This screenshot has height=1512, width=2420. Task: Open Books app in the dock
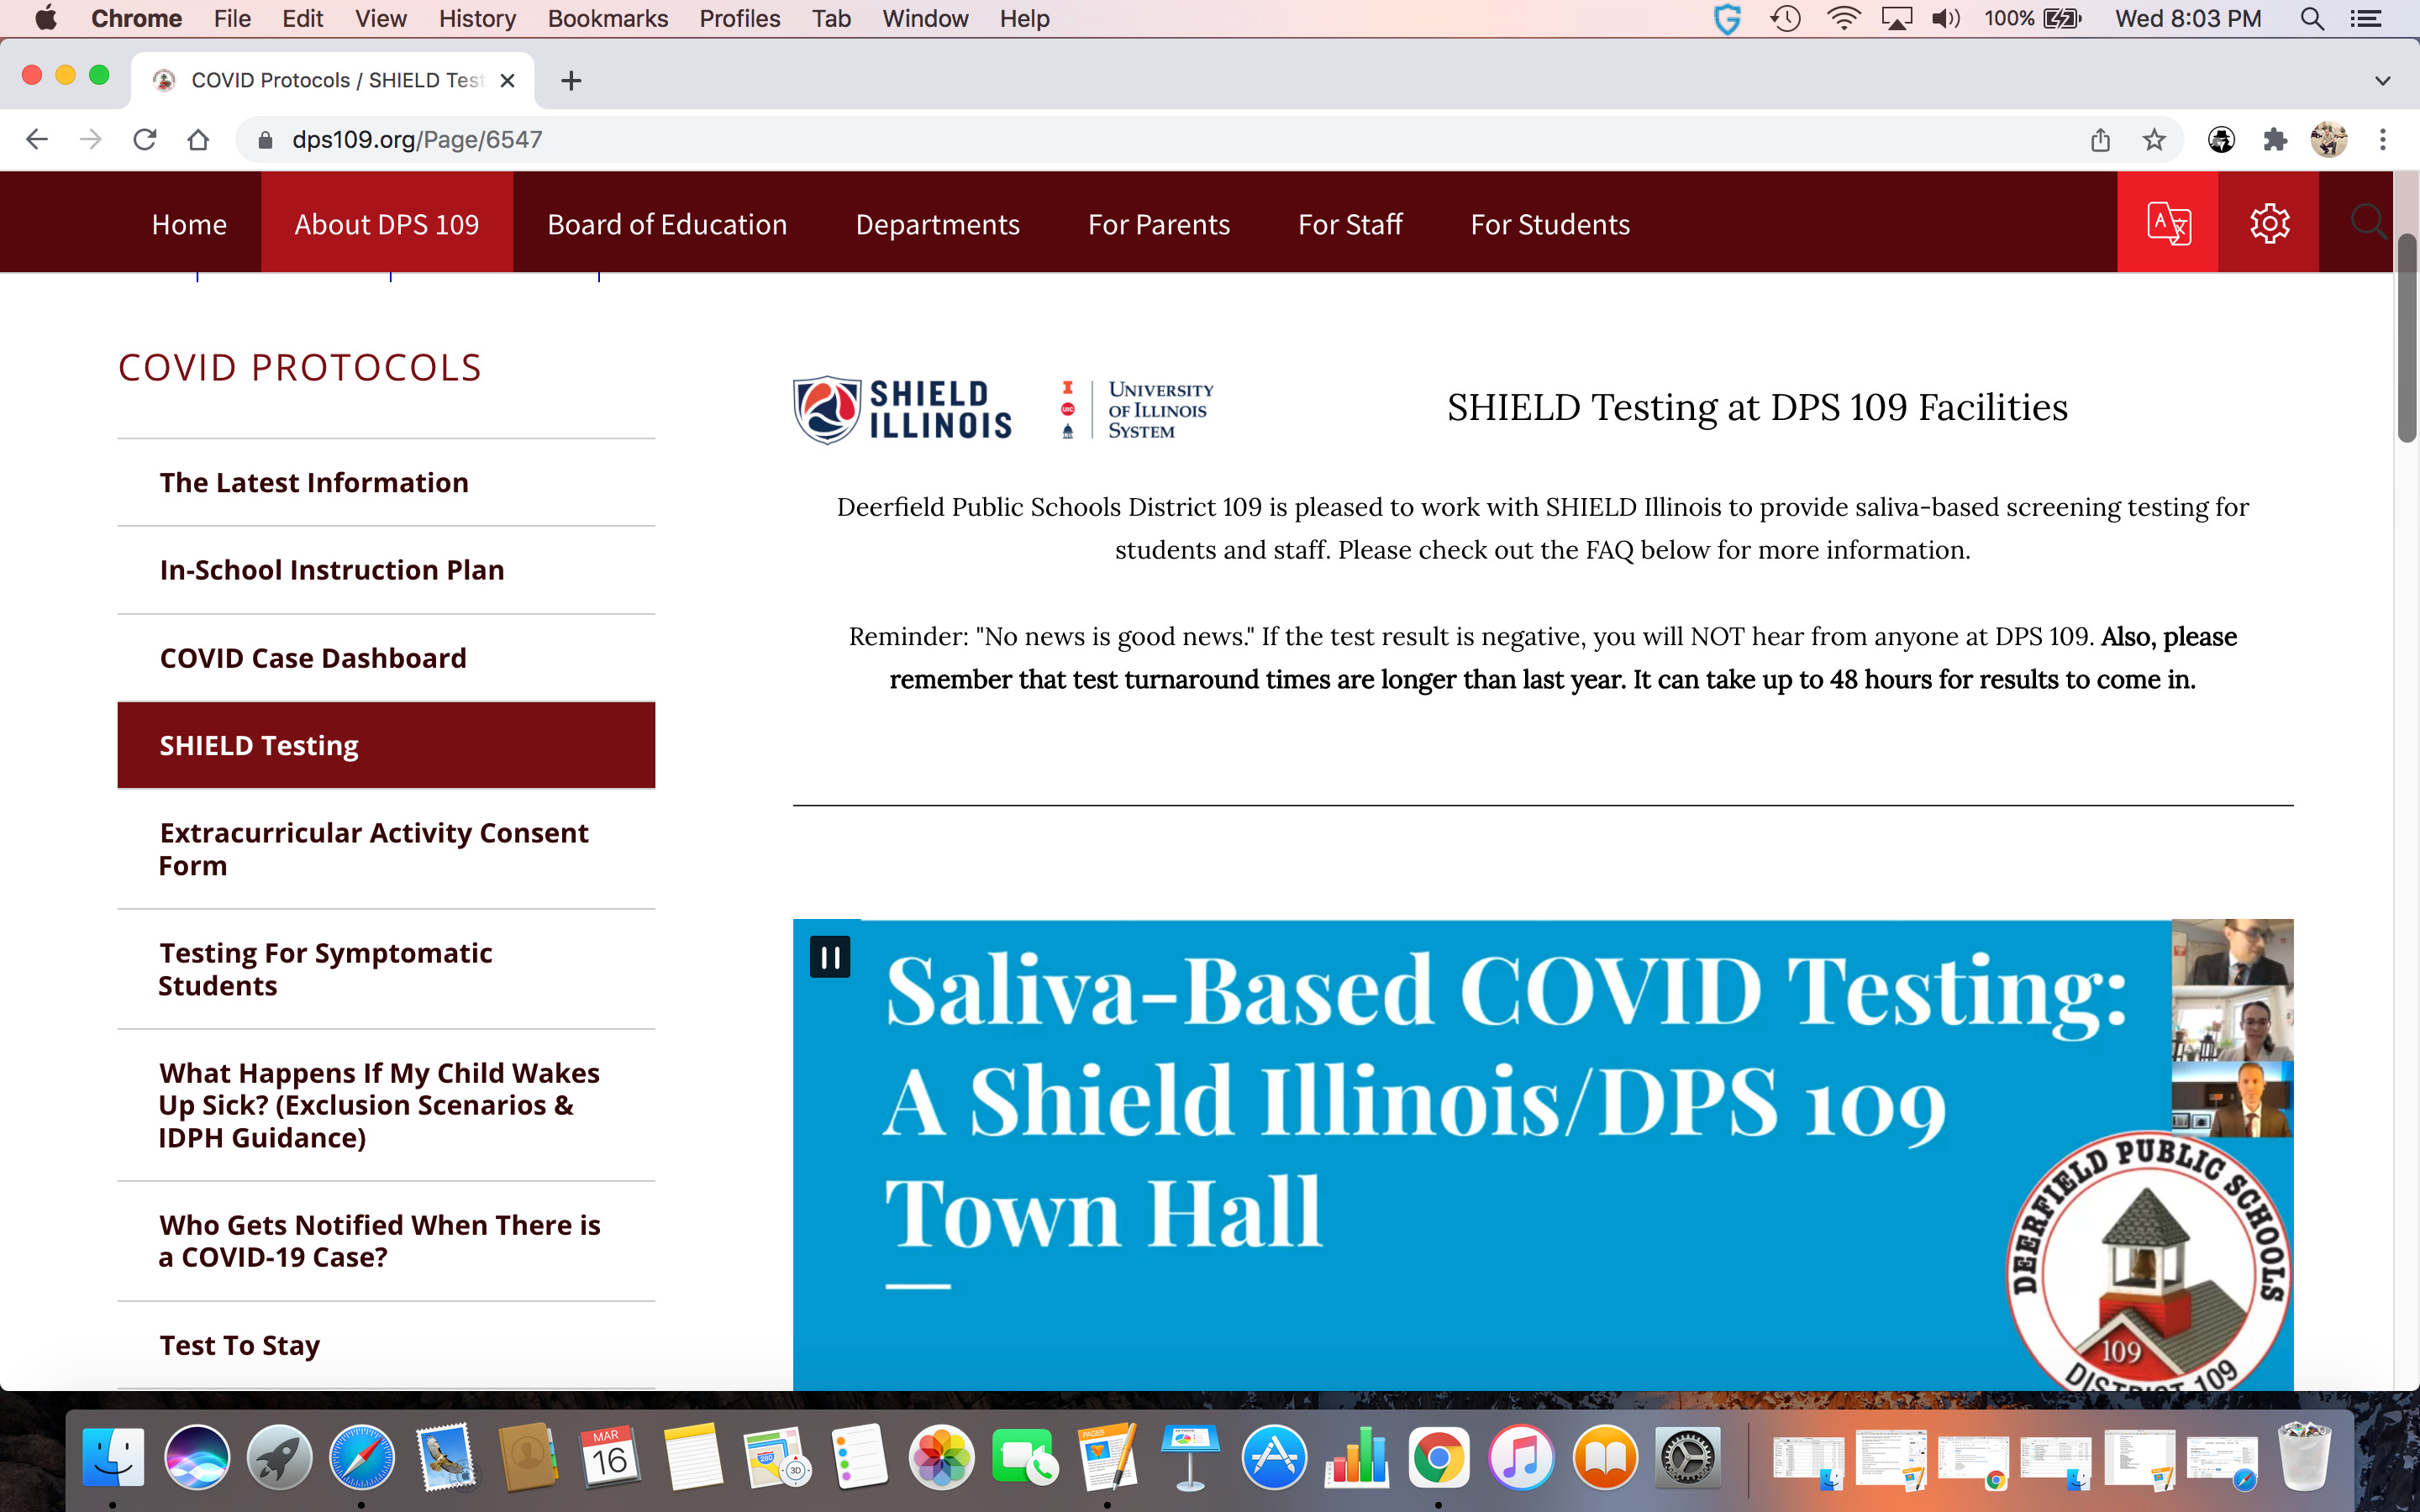click(1605, 1457)
